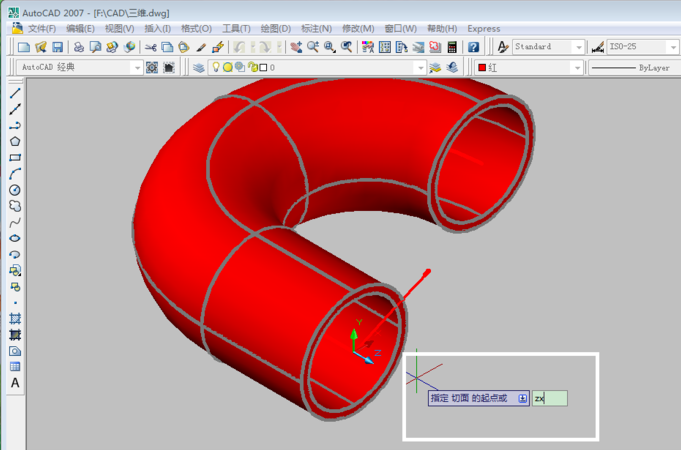This screenshot has width=681, height=450.
Task: Toggle the layer lock icon
Action: [x=251, y=67]
